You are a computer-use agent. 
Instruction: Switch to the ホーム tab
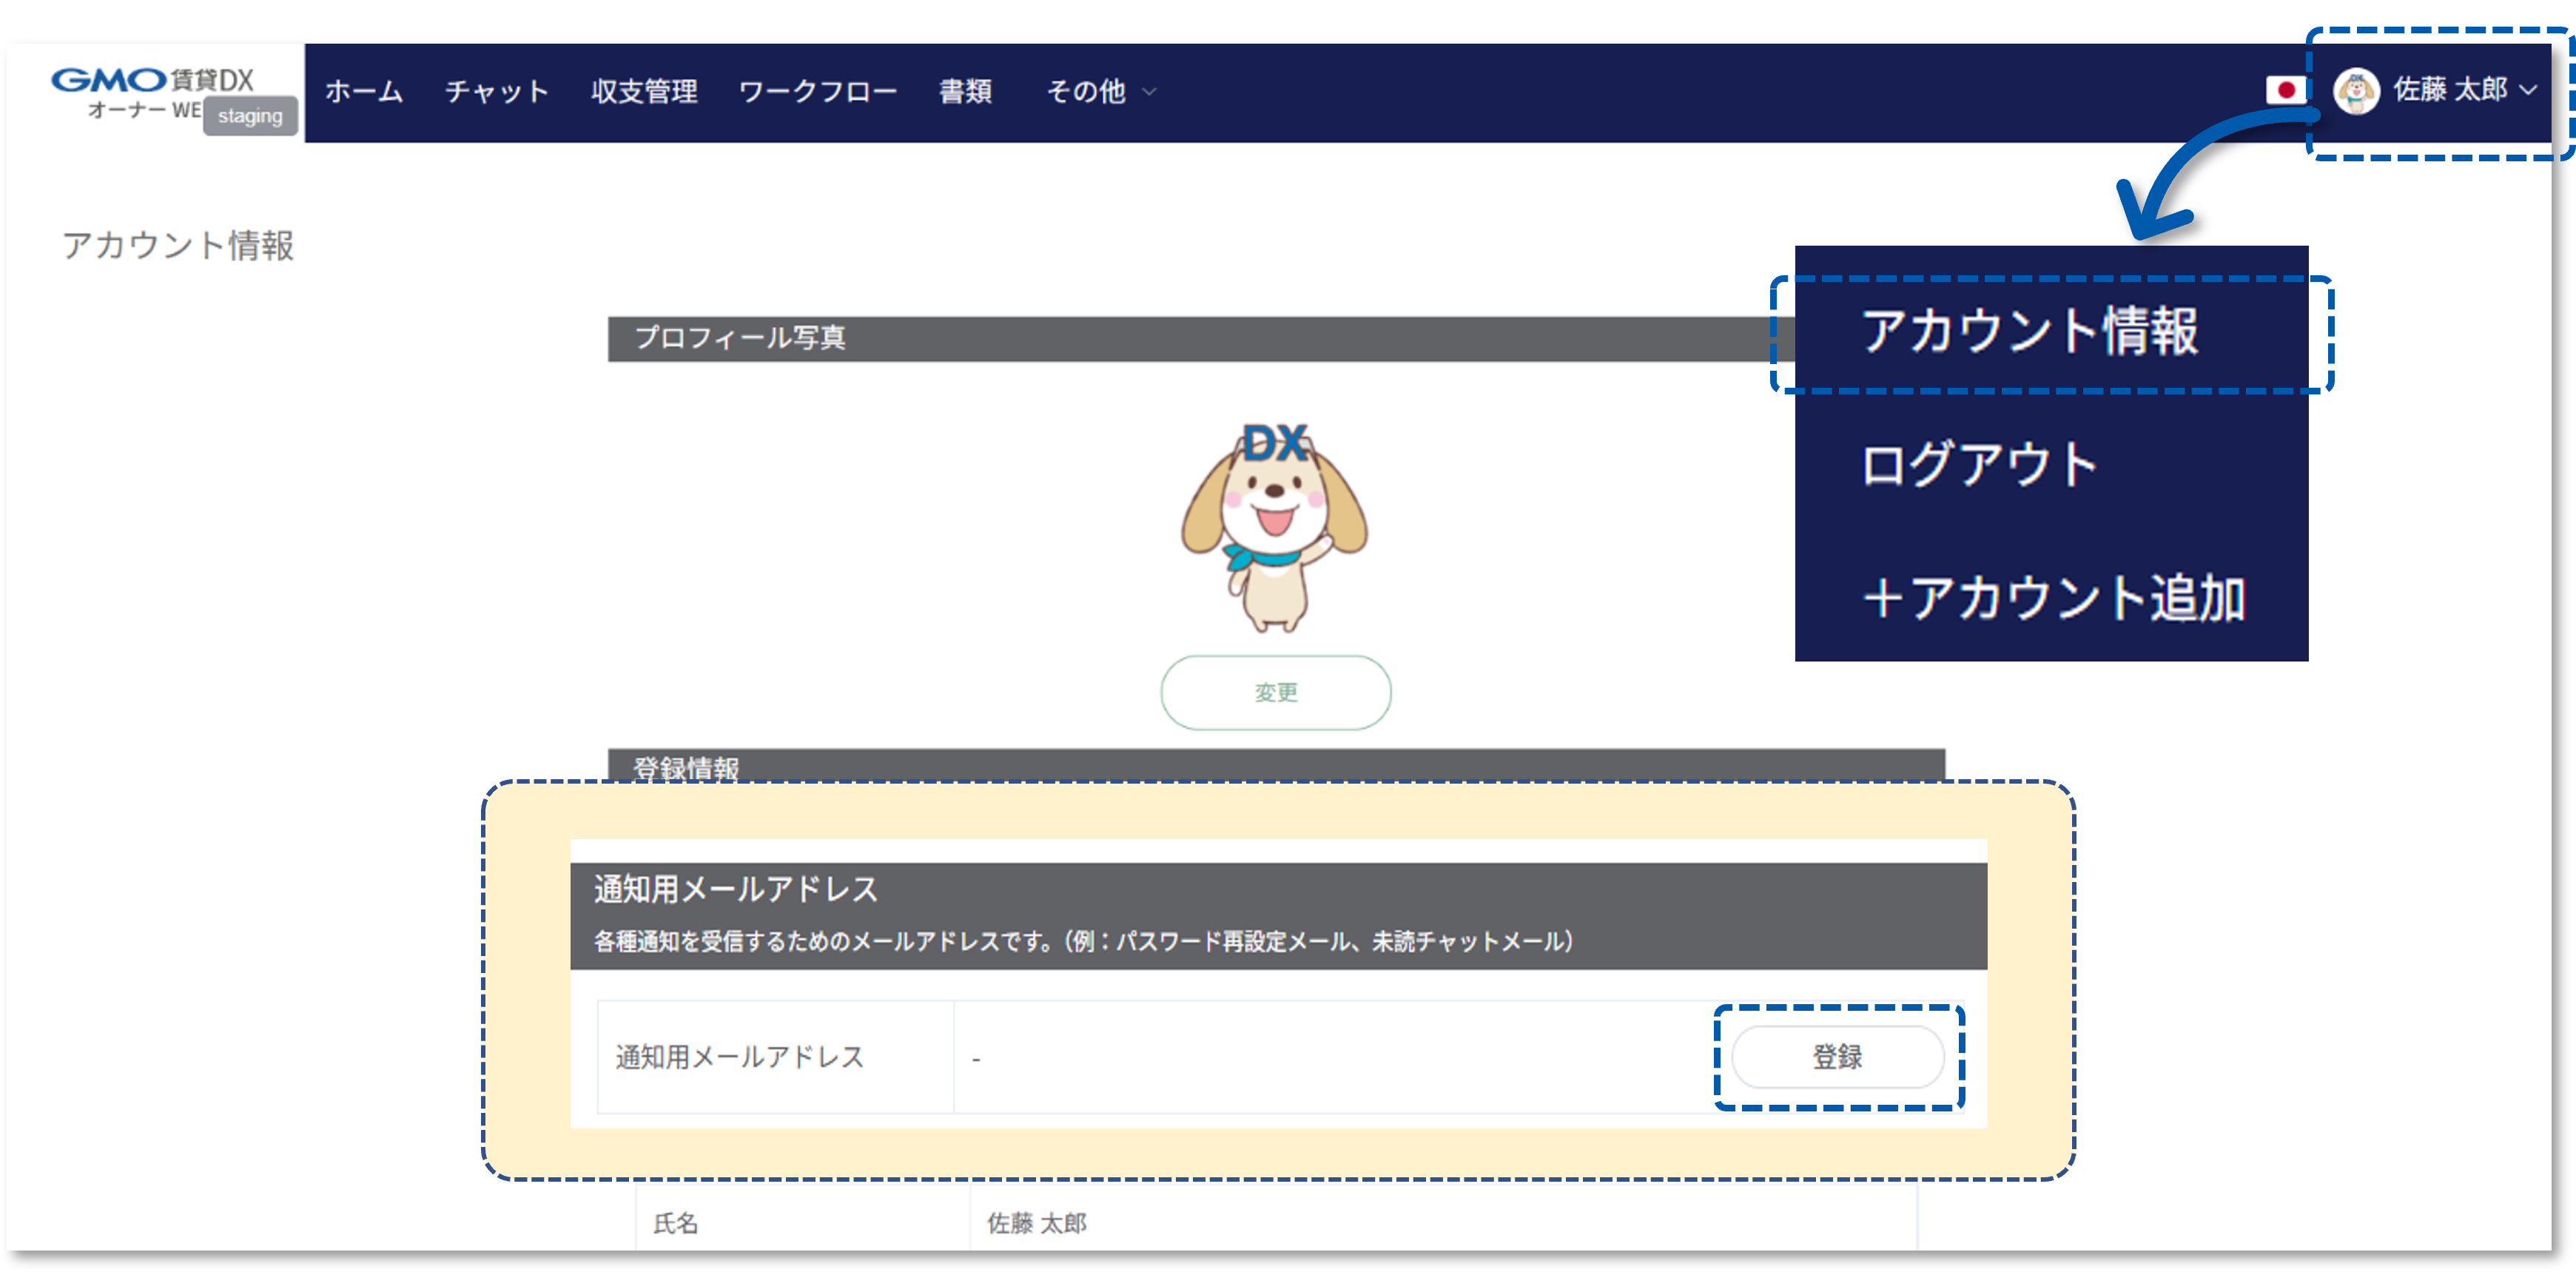click(363, 92)
